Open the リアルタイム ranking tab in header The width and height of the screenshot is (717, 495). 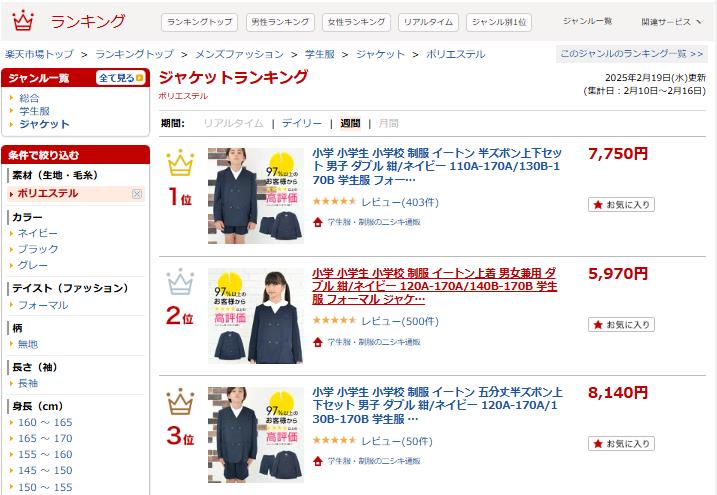pos(428,22)
